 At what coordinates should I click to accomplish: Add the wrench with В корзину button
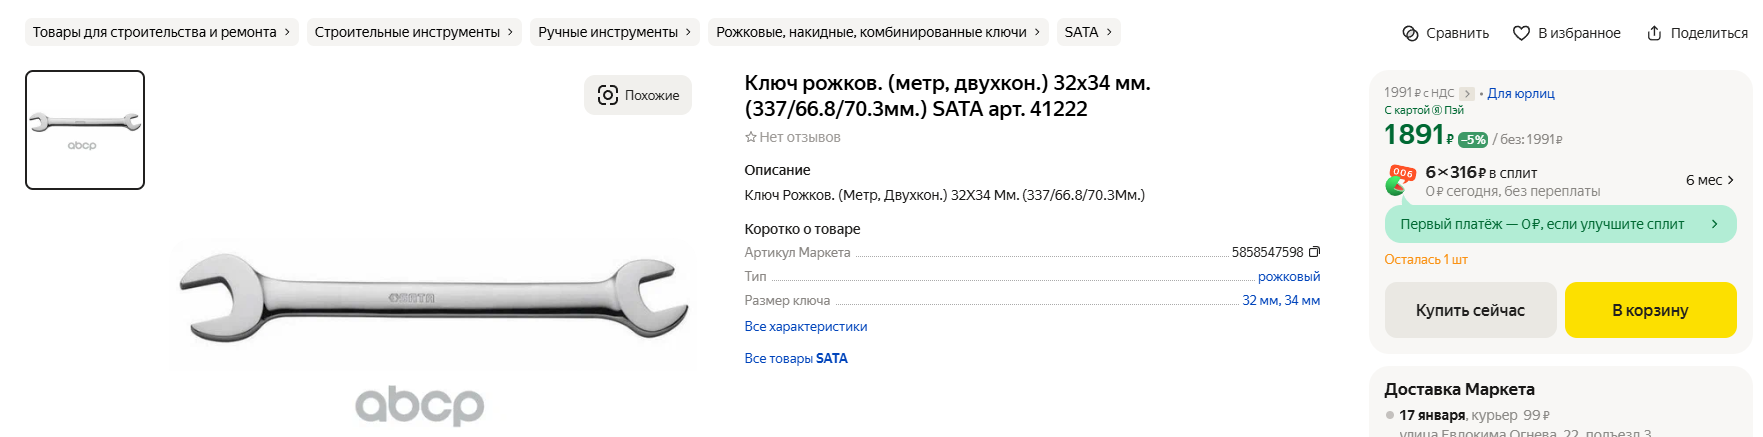tap(1650, 310)
